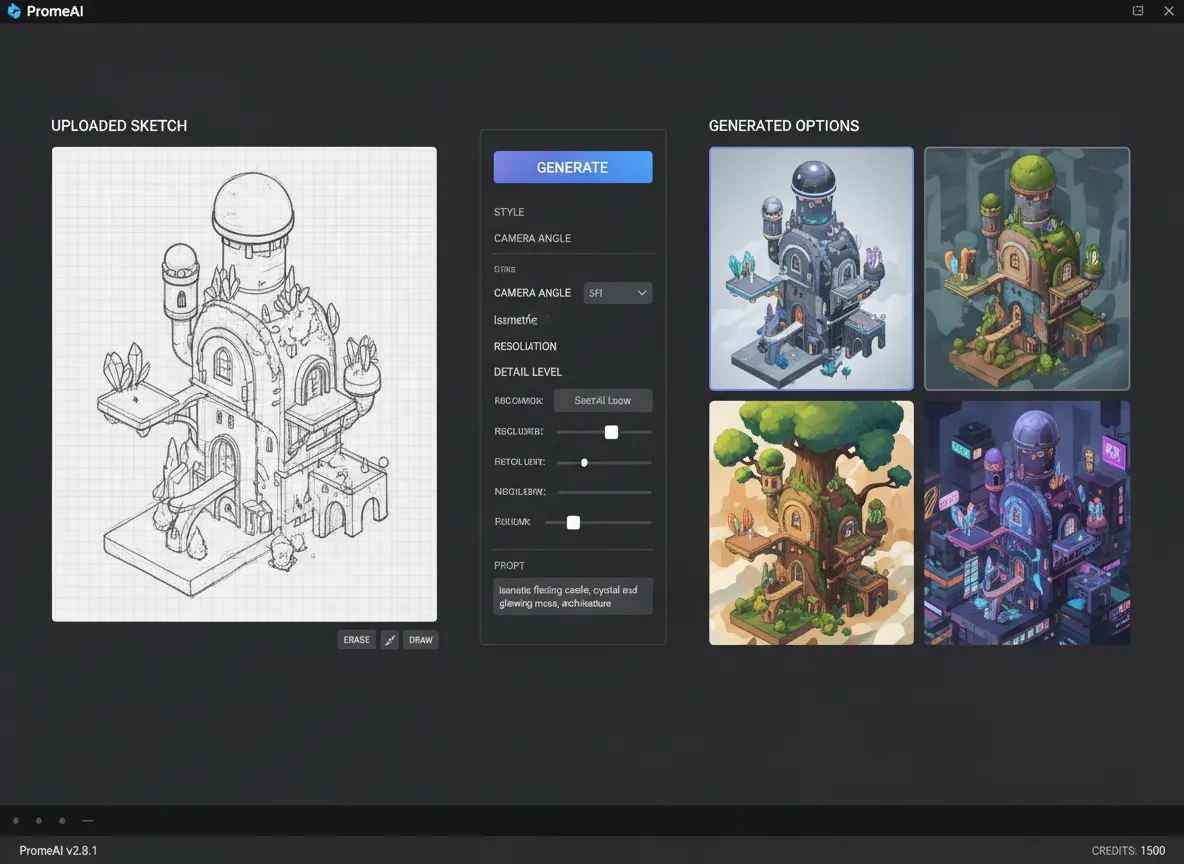This screenshot has width=1184, height=864.
Task: Switch to DRAW mode under the sketch
Action: click(x=421, y=640)
